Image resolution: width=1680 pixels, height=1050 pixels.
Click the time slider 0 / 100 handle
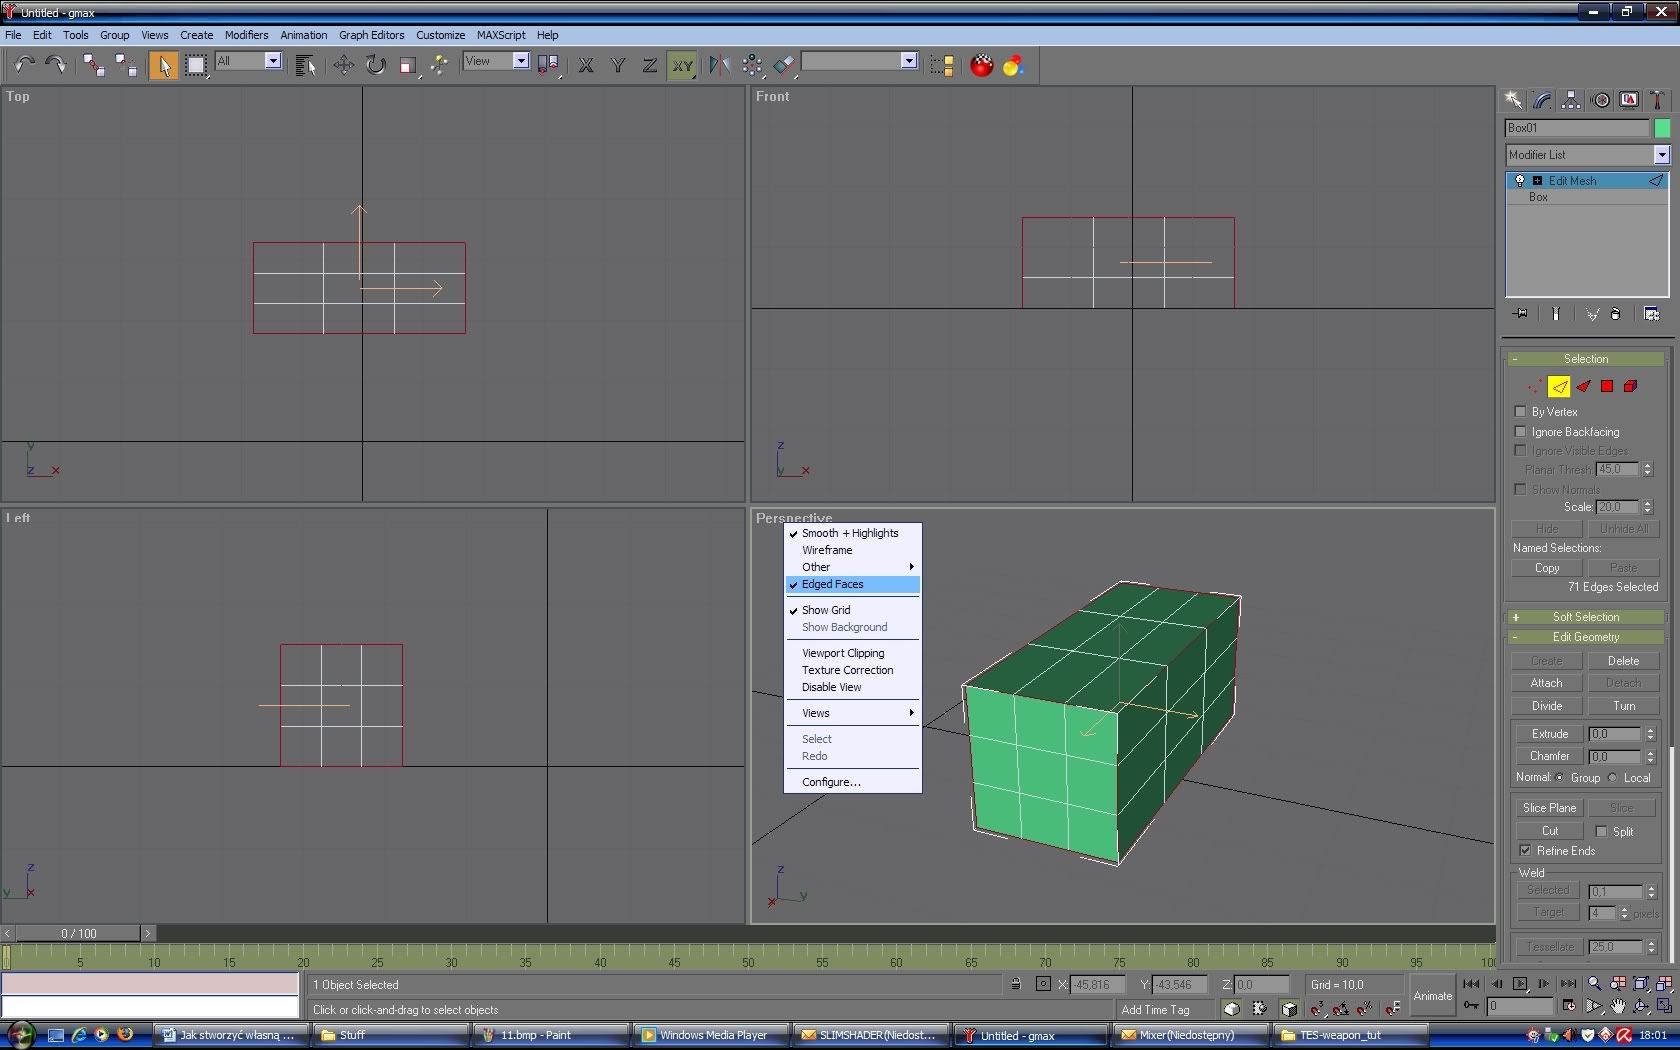pyautogui.click(x=79, y=933)
